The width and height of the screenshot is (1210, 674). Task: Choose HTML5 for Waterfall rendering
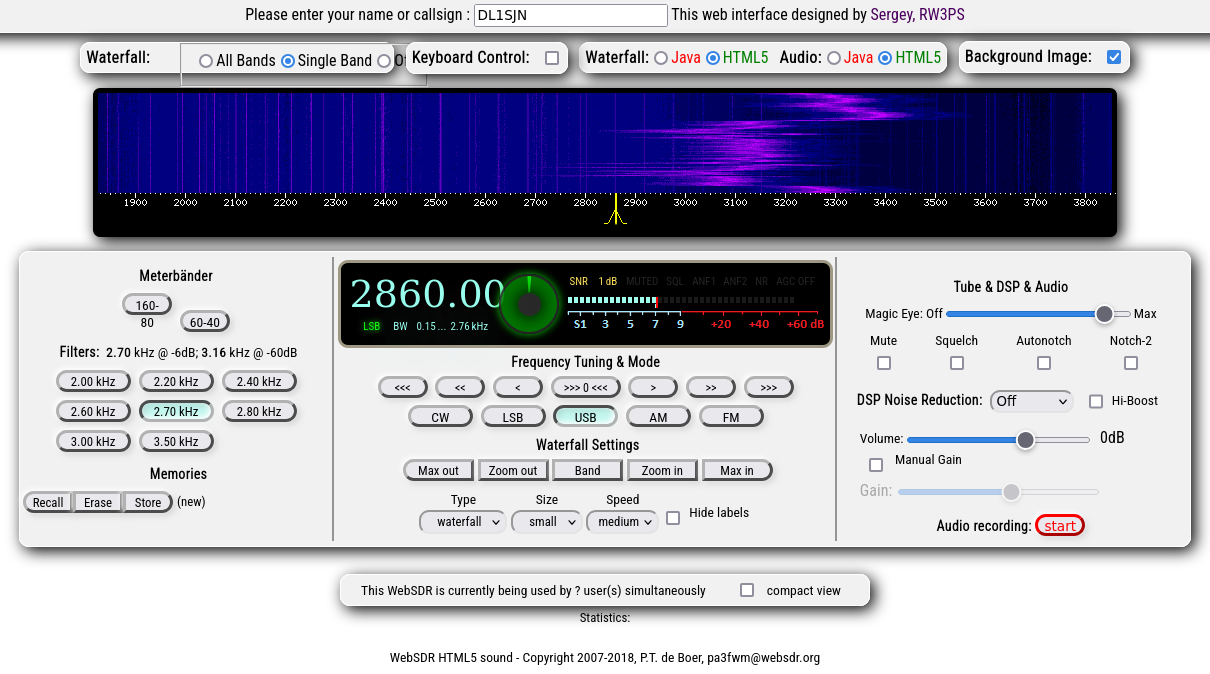[713, 58]
